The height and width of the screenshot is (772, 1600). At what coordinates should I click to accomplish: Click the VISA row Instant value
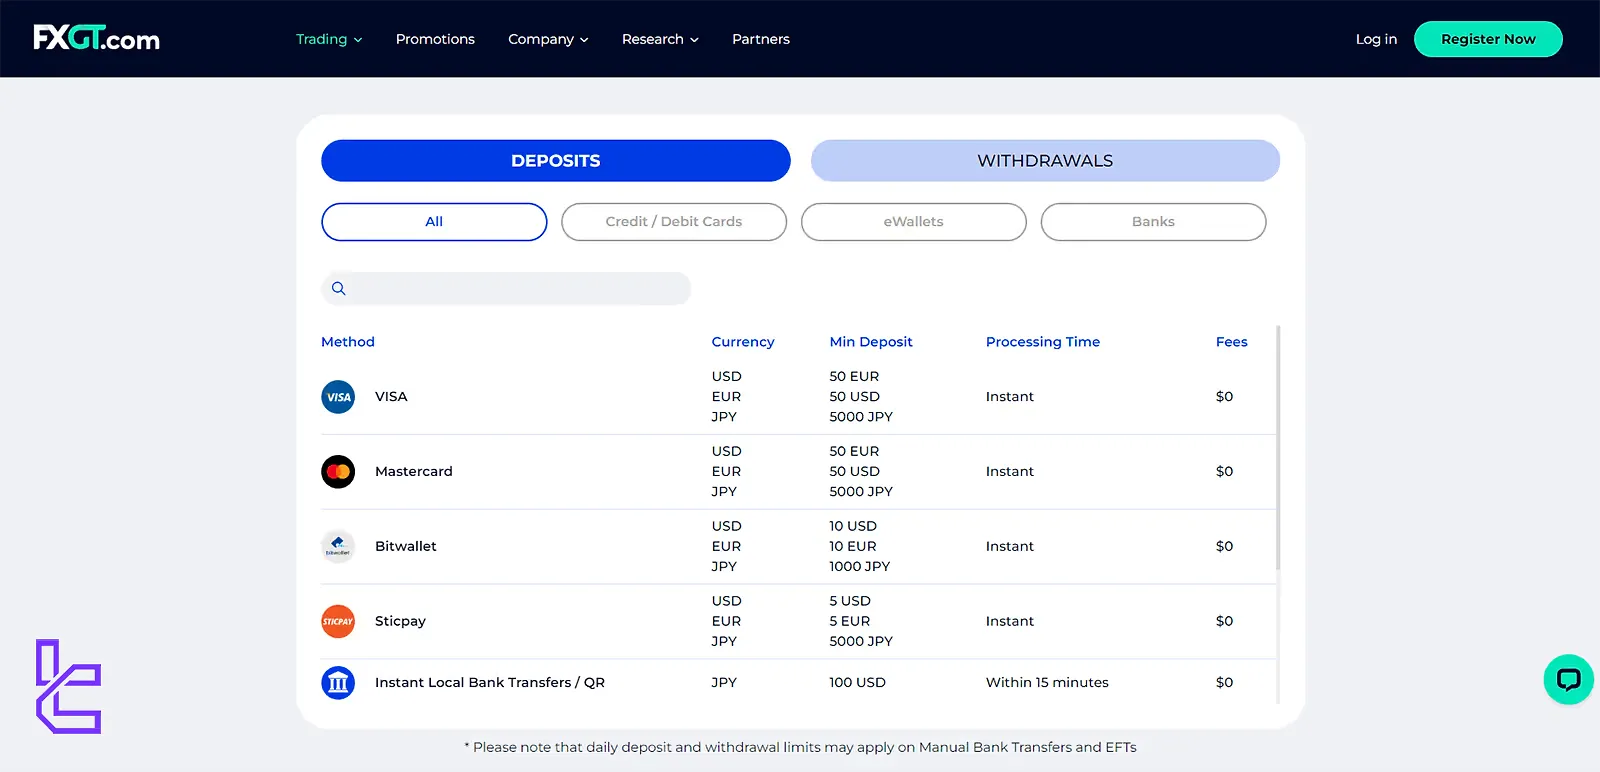point(1010,397)
